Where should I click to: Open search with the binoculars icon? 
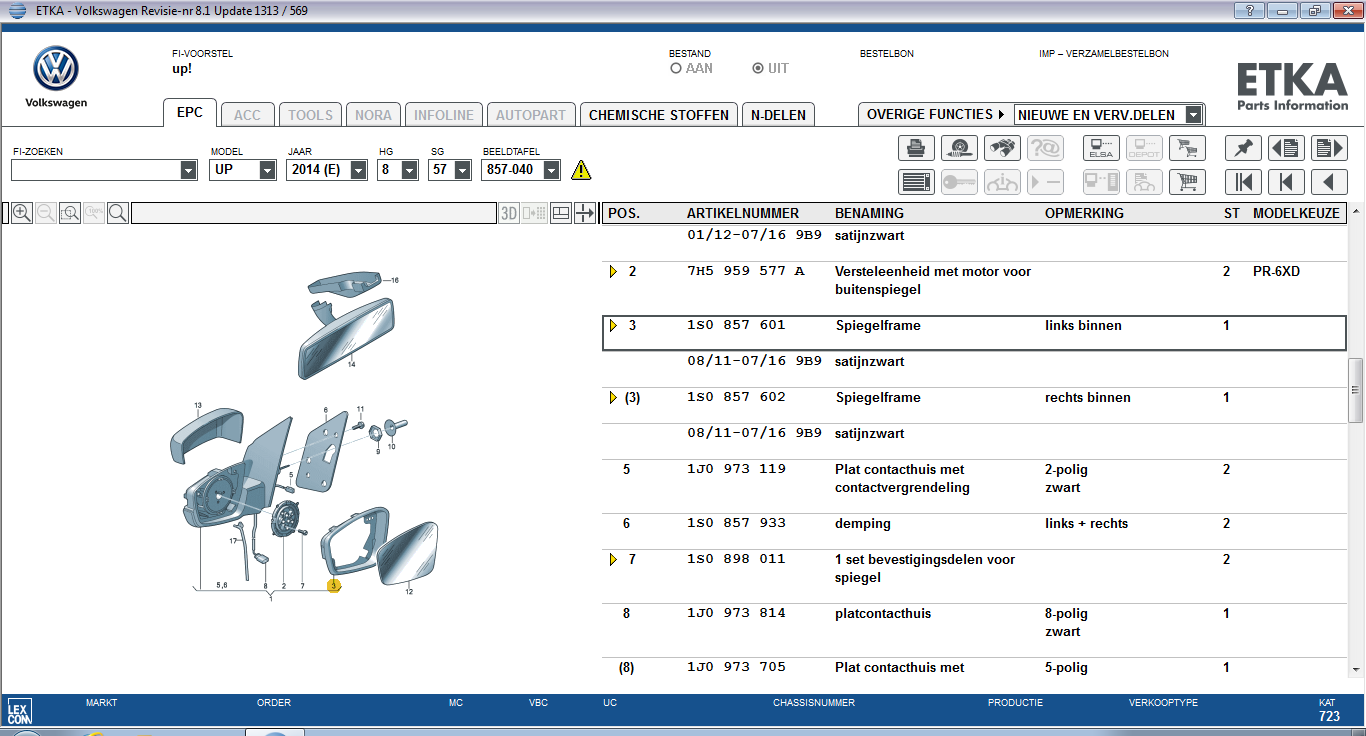[1002, 149]
